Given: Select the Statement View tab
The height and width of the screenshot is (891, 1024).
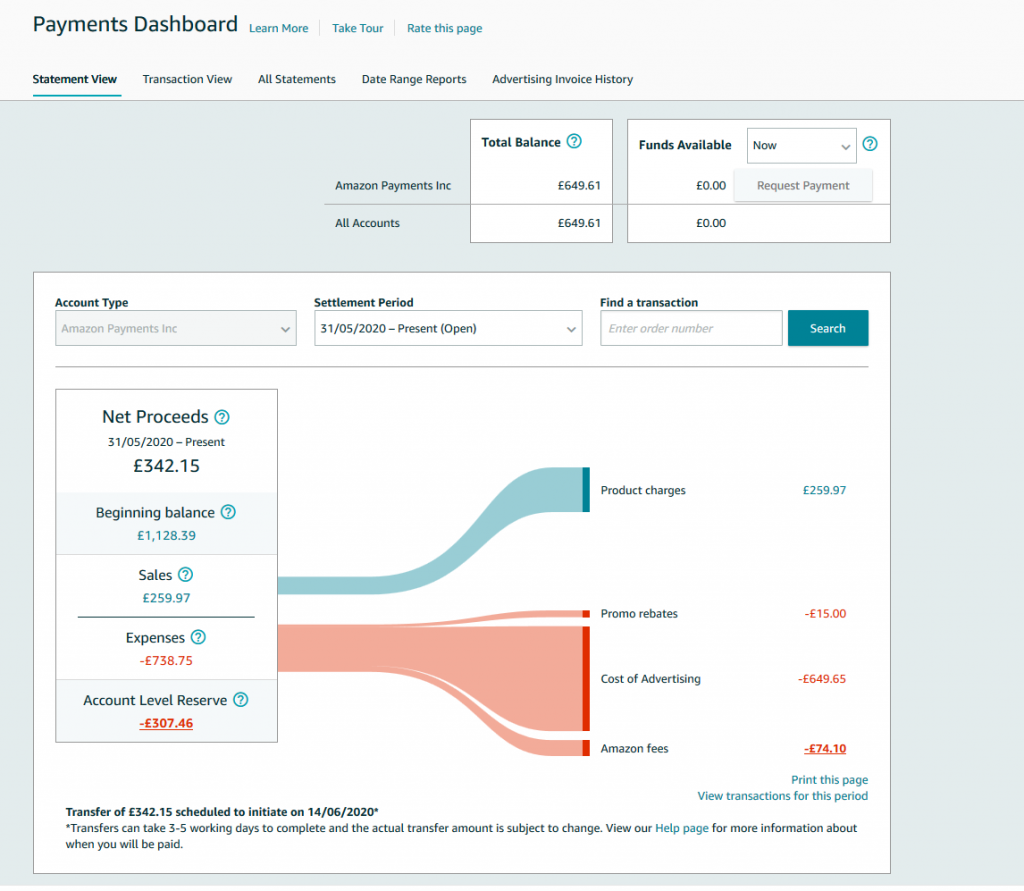Looking at the screenshot, I should point(74,79).
